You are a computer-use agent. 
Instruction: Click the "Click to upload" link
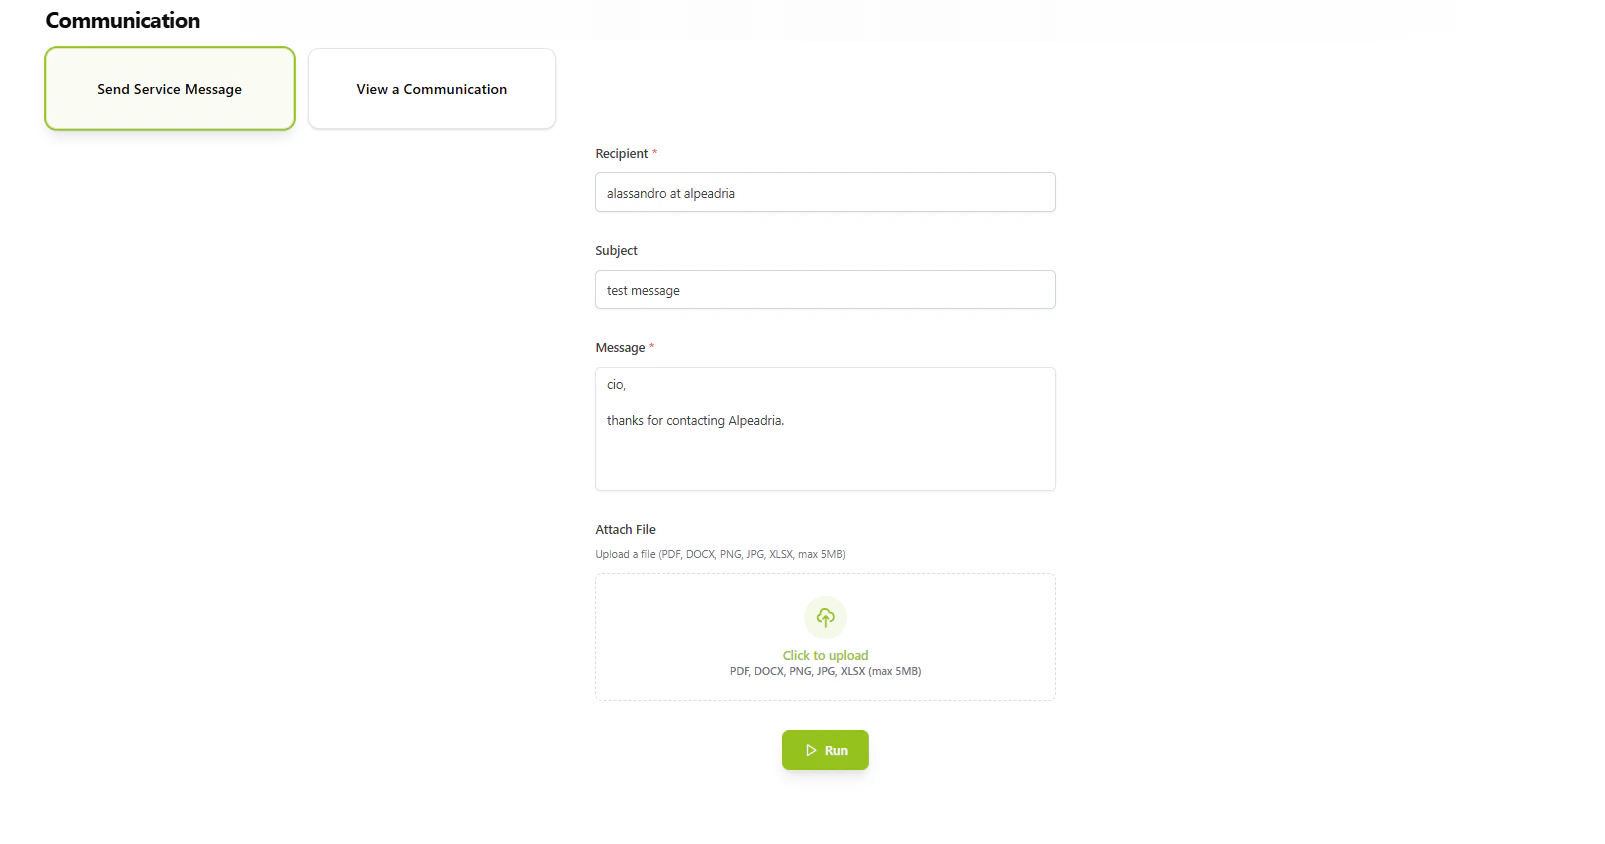point(824,655)
